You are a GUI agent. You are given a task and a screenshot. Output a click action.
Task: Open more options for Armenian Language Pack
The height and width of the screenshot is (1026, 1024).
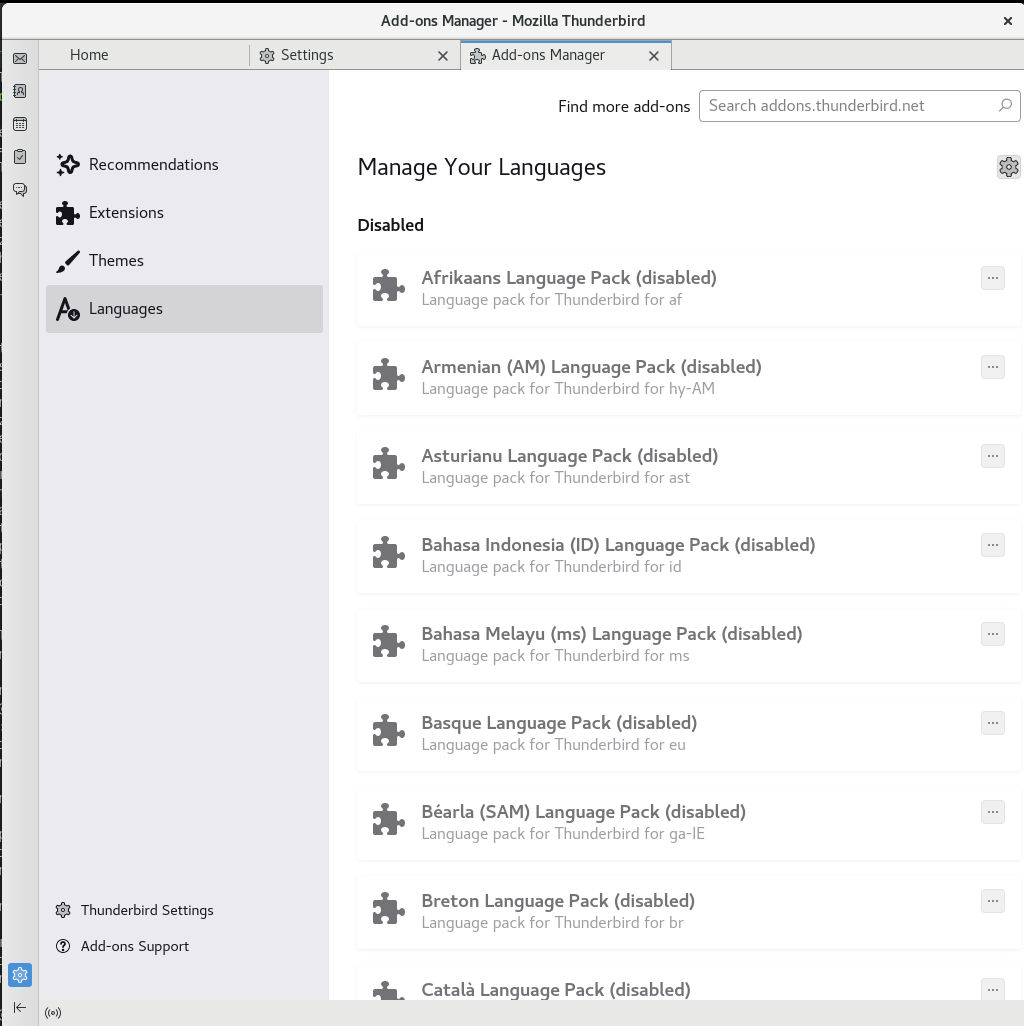992,367
